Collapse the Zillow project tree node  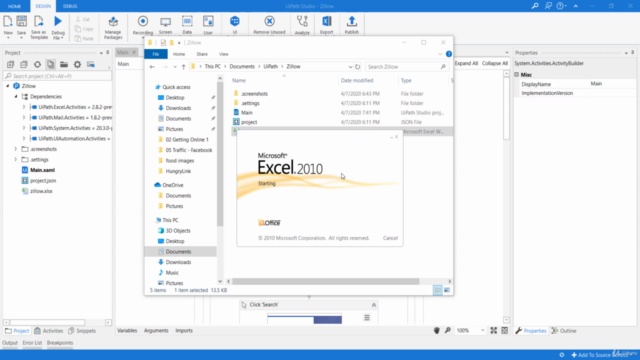point(7,86)
